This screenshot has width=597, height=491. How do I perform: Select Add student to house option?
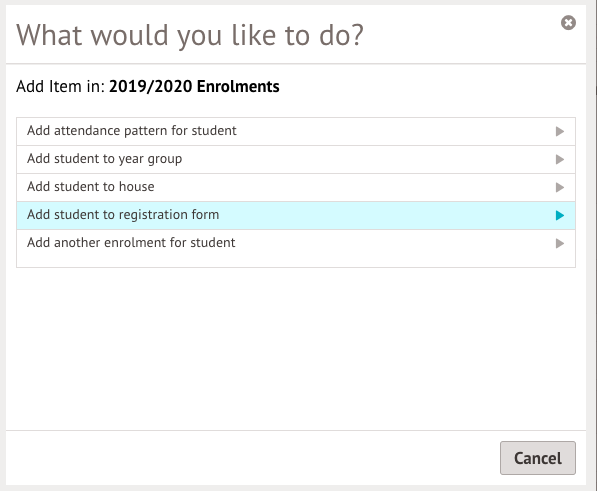coord(296,187)
